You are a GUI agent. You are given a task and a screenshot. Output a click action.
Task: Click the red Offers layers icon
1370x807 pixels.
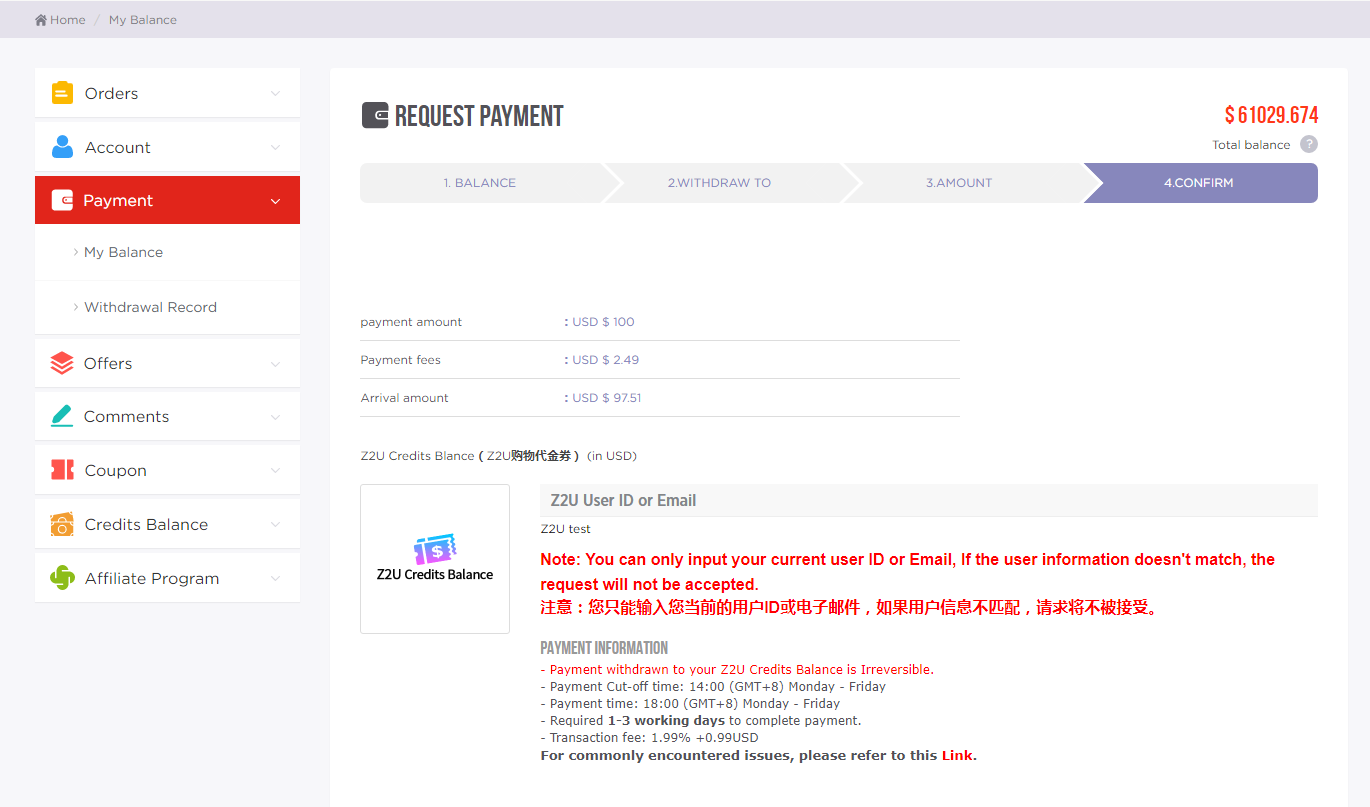[62, 363]
